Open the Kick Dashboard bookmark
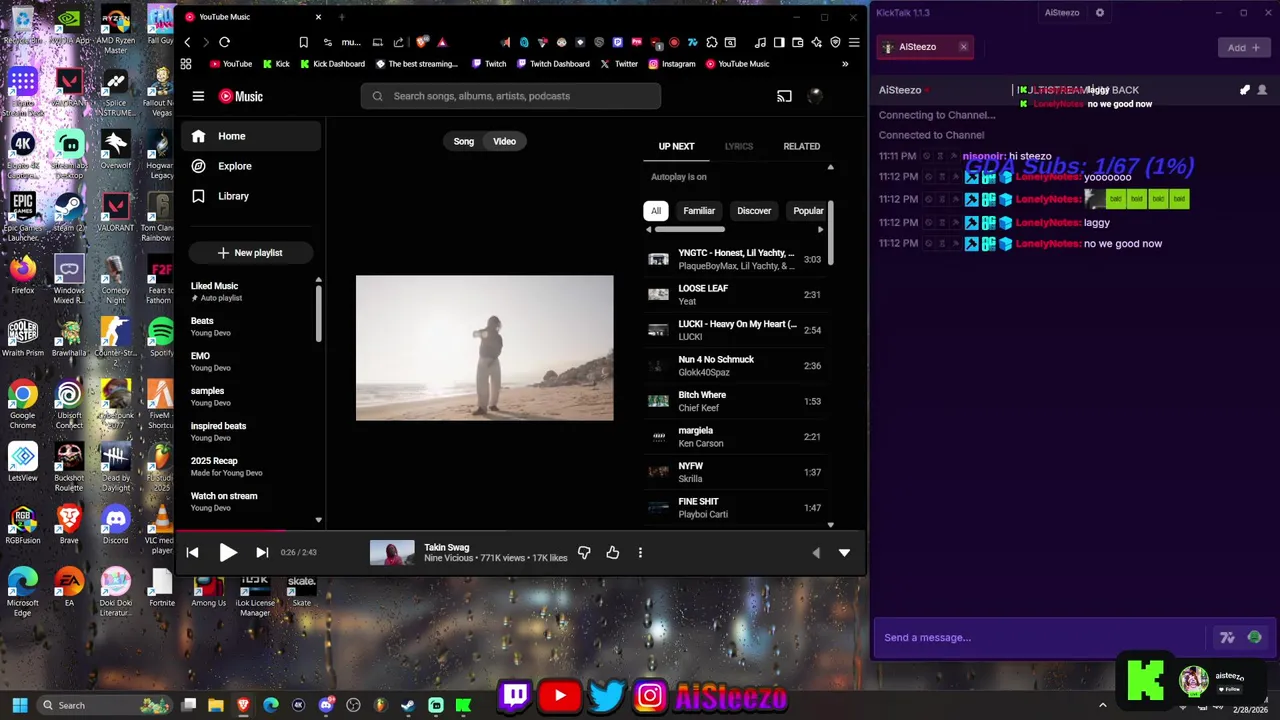This screenshot has width=1280, height=720. tap(332, 64)
